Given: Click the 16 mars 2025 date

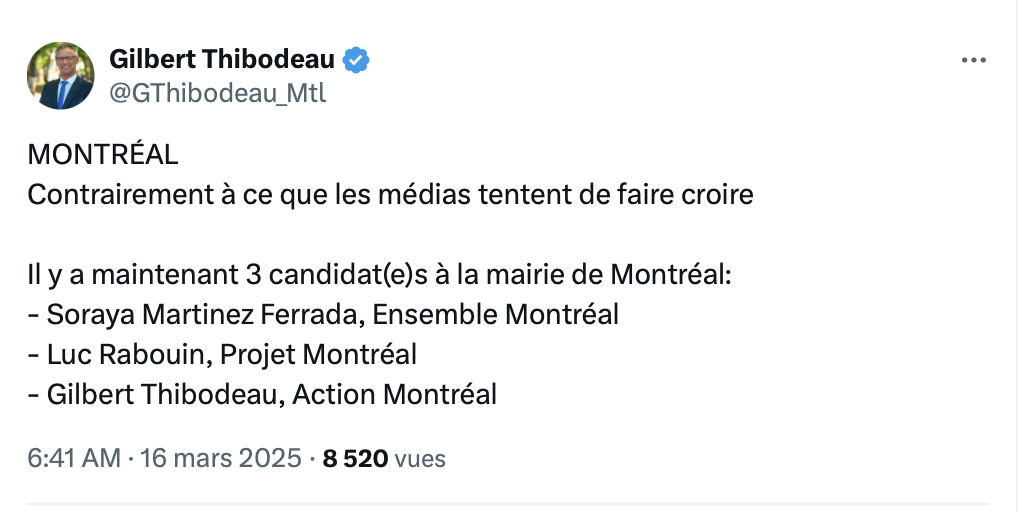Looking at the screenshot, I should [220, 458].
